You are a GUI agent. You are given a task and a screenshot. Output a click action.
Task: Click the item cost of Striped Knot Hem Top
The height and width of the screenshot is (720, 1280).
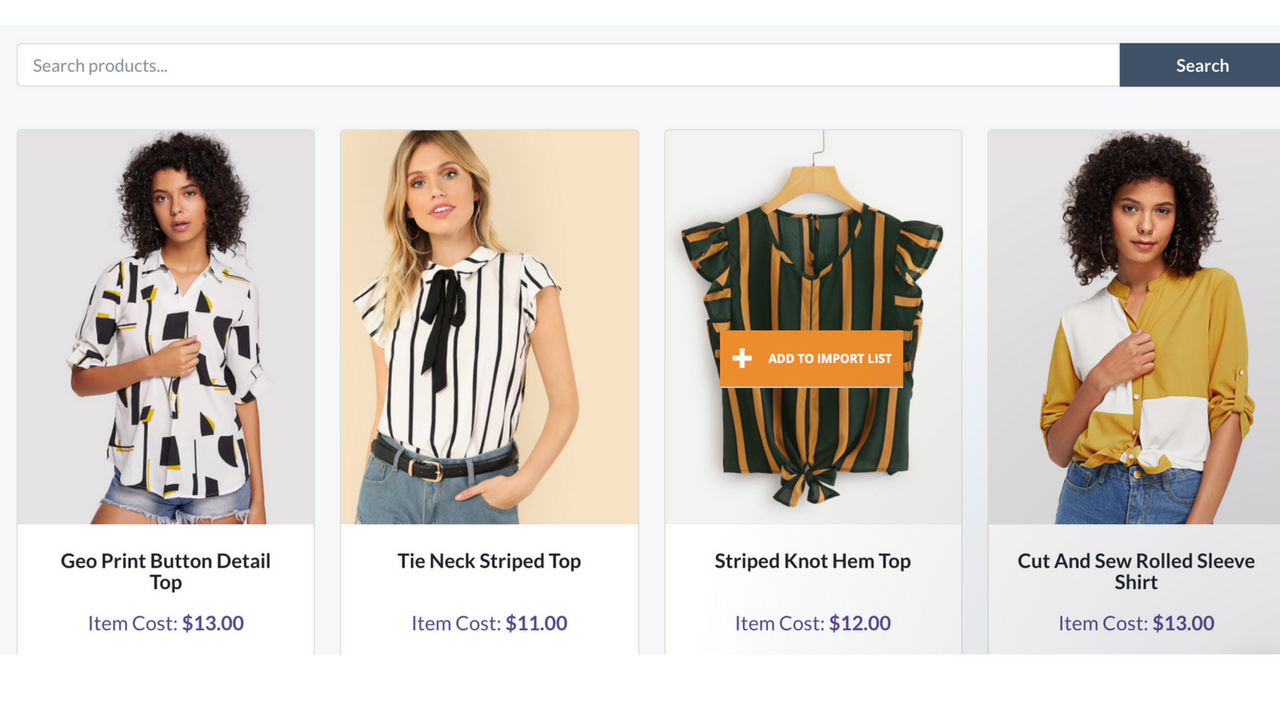point(811,622)
